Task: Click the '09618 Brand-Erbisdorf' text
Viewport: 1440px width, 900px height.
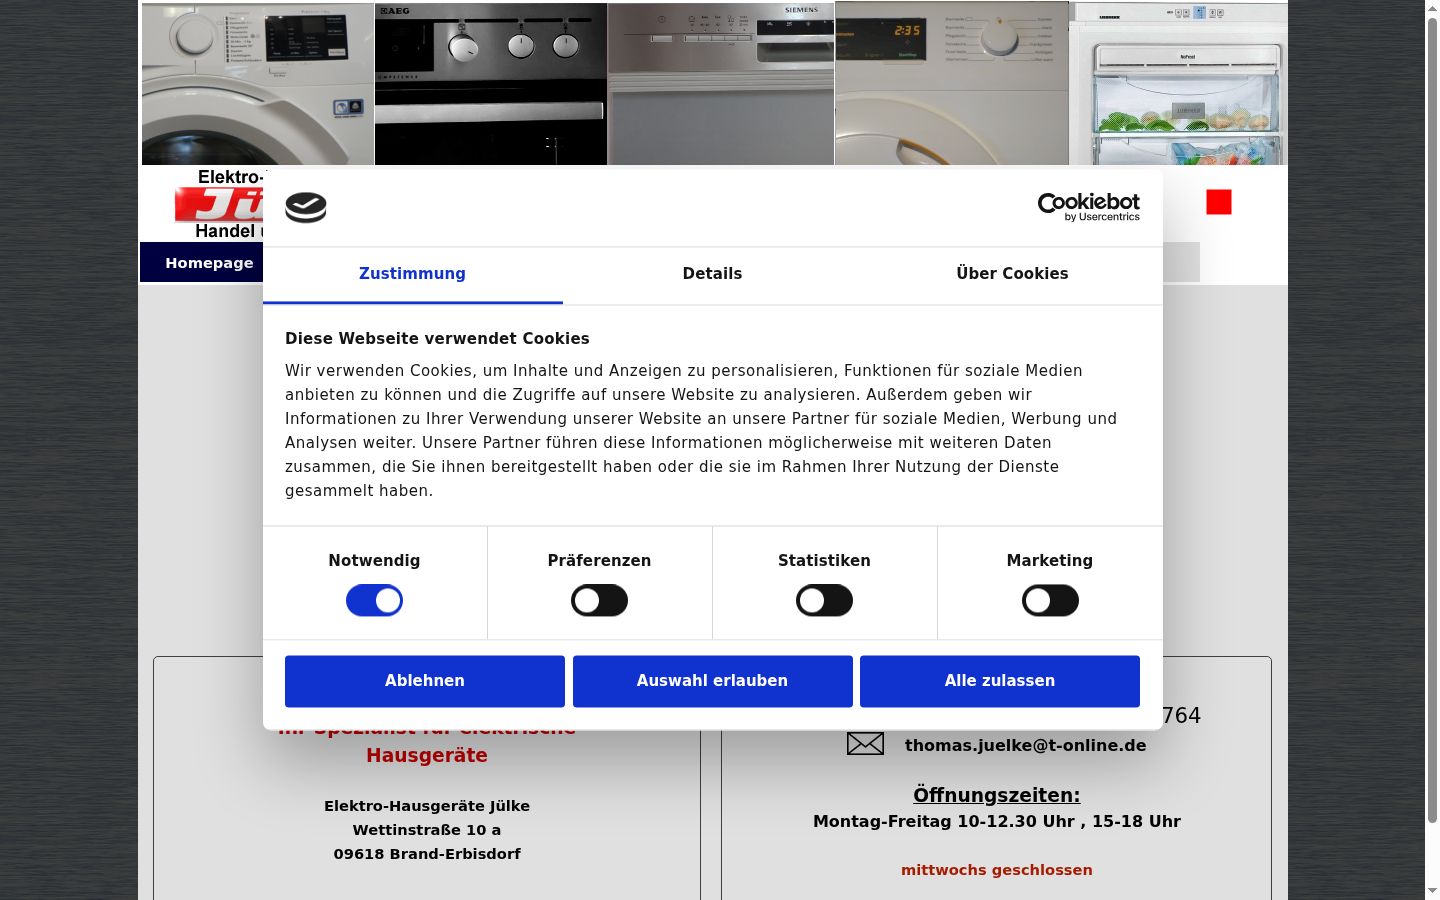Action: (427, 854)
